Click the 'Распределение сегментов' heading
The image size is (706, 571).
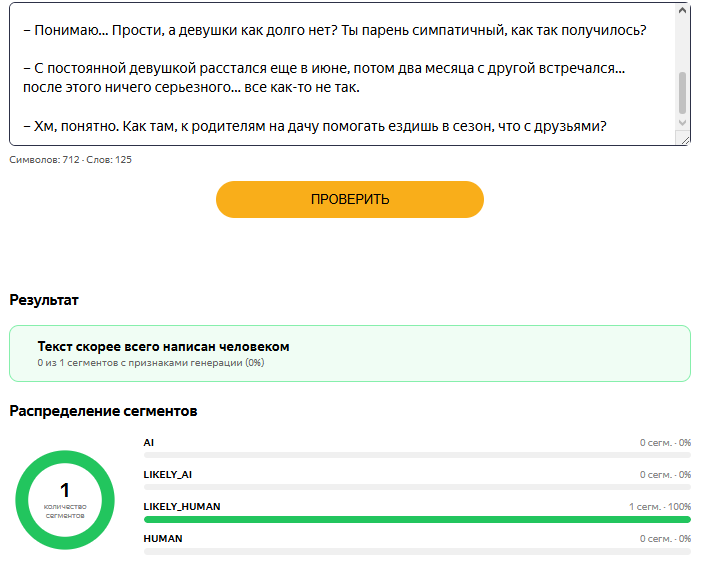(103, 411)
